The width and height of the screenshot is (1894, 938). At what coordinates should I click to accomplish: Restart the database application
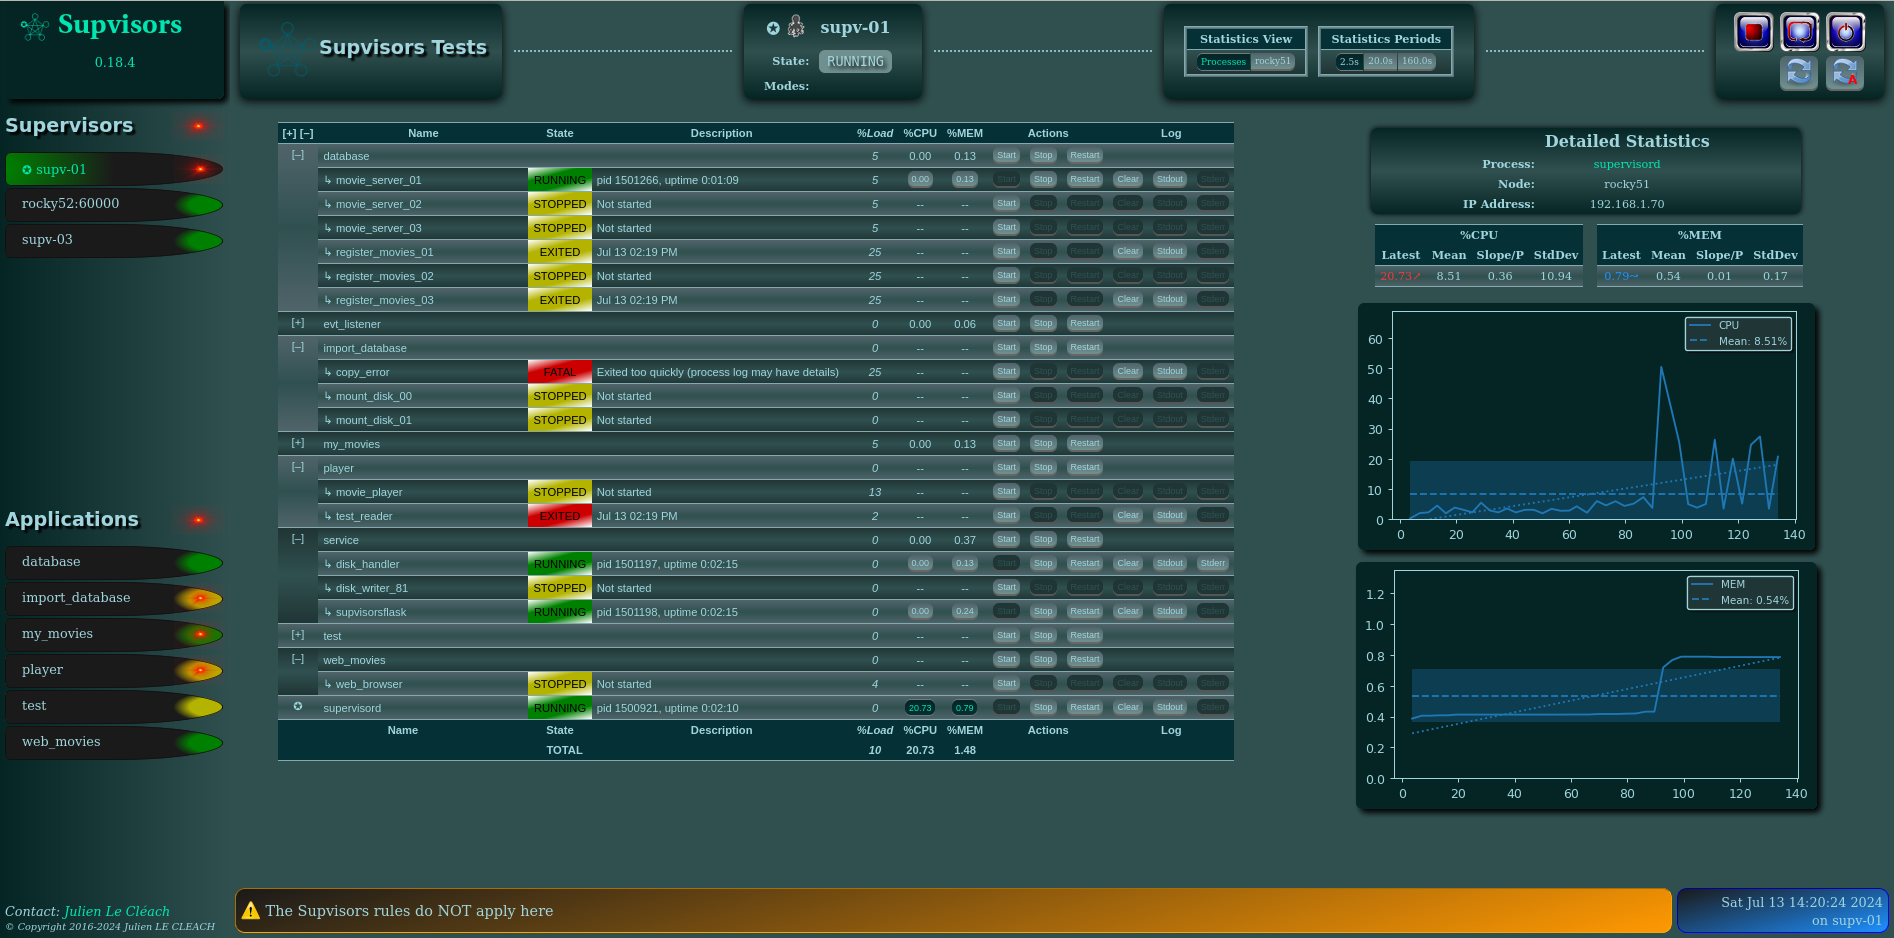click(x=1084, y=156)
